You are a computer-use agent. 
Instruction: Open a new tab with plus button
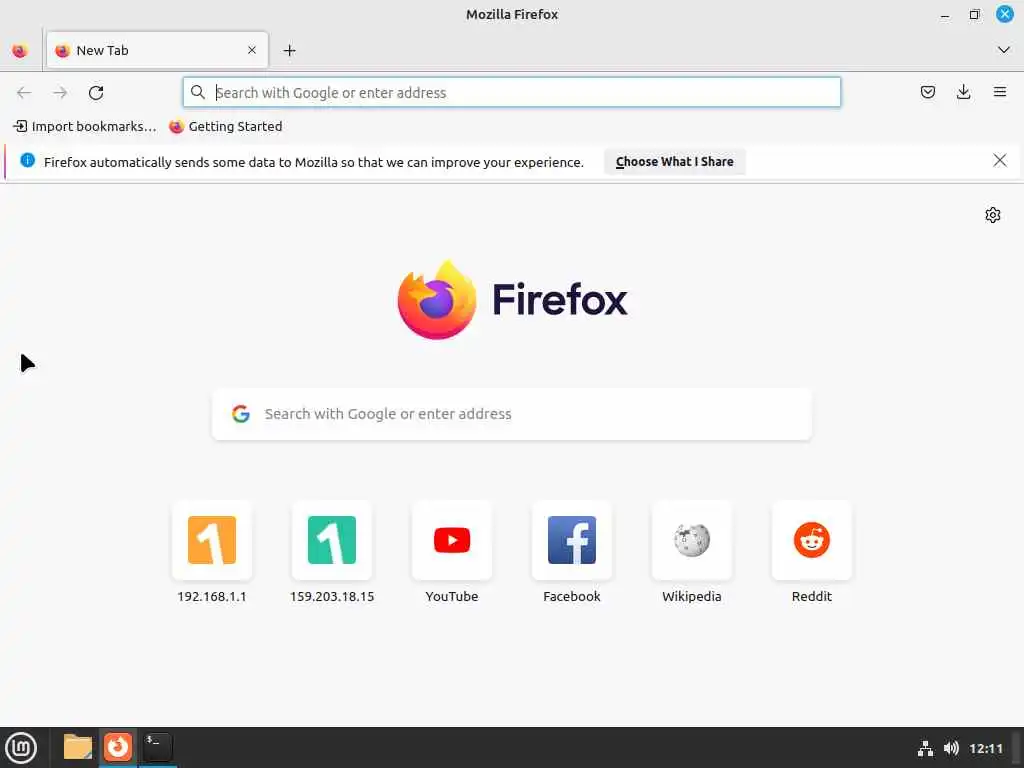(289, 50)
